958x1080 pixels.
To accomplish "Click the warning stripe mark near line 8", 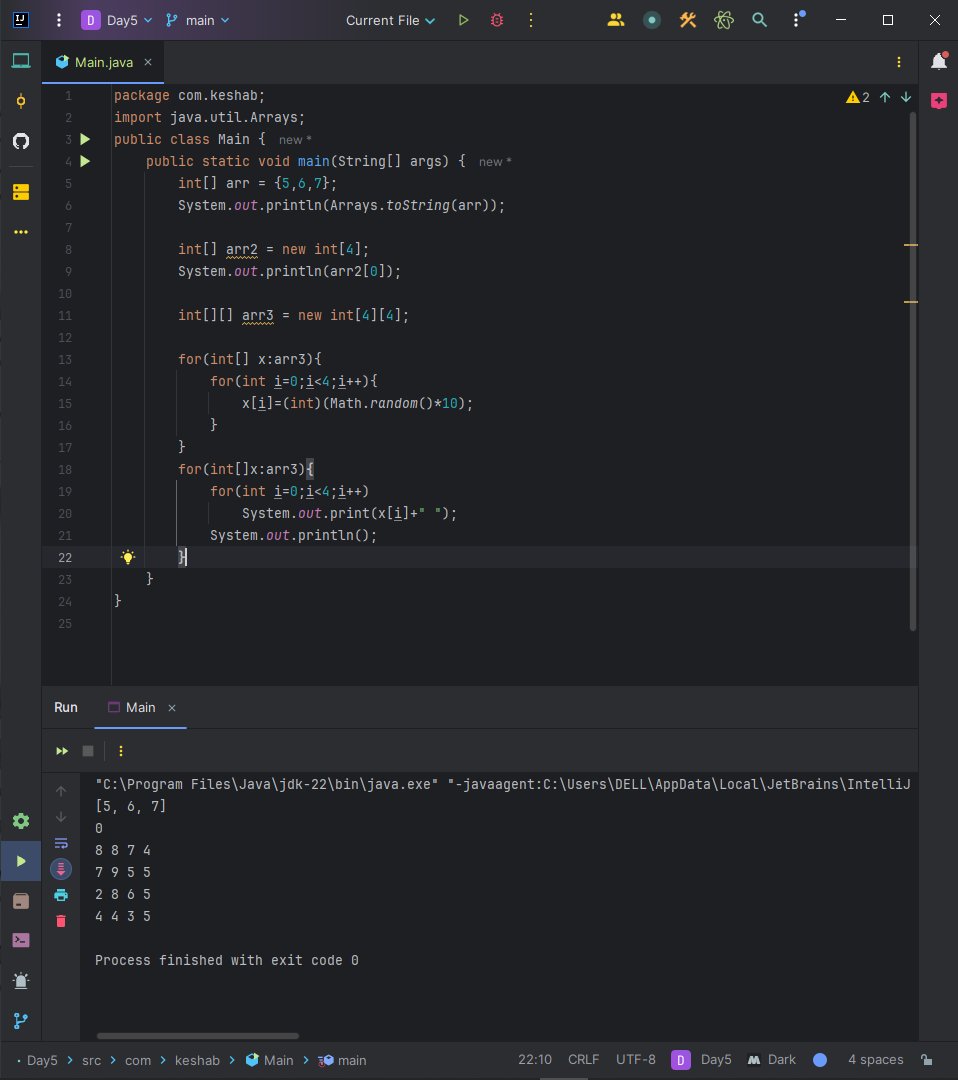I will [910, 245].
